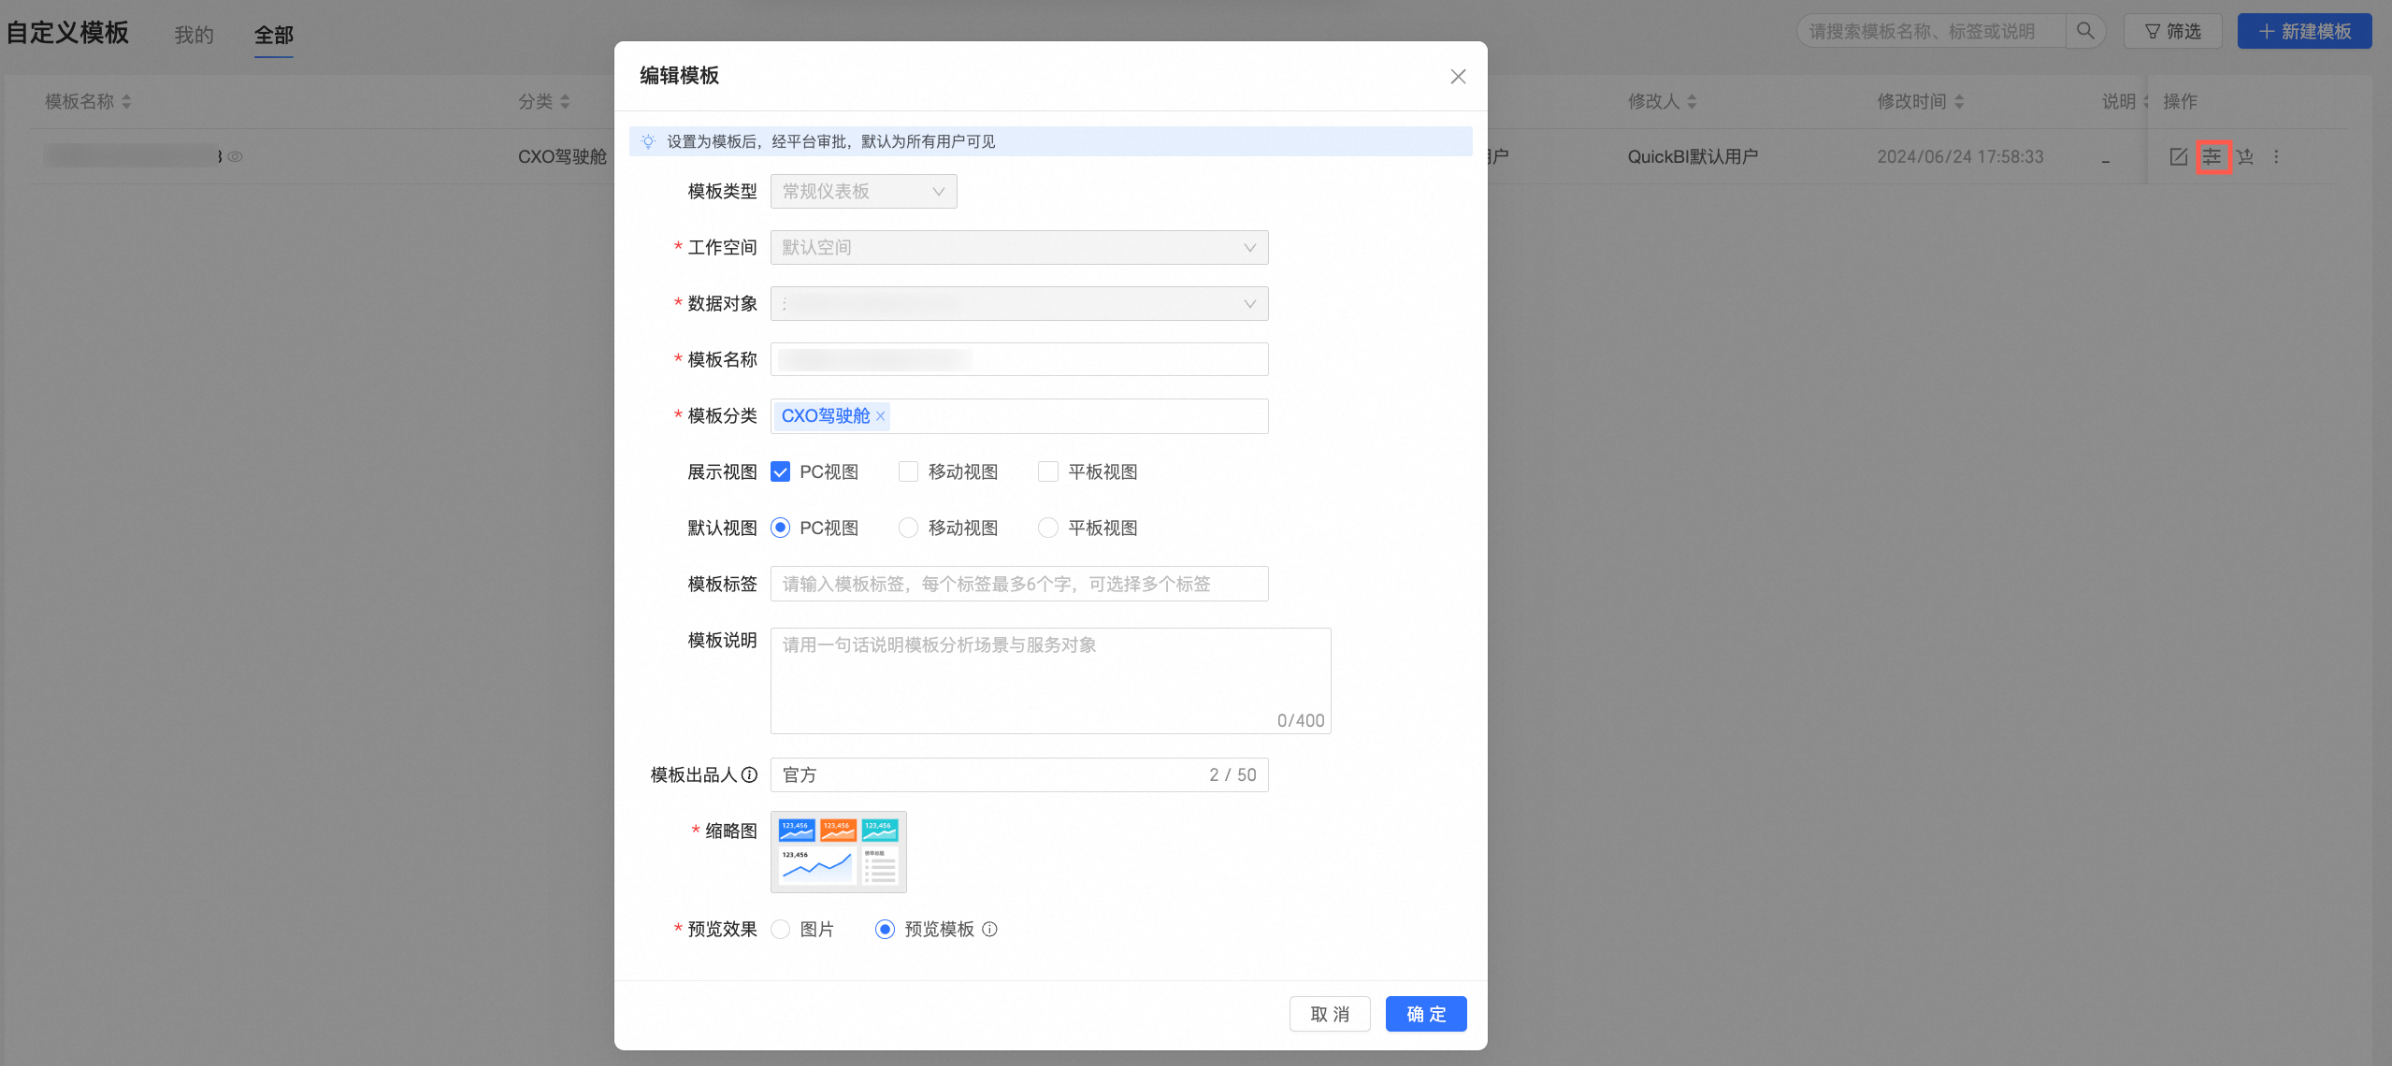The image size is (2392, 1066).
Task: Expand the 工作空间 dropdown
Action: tap(1018, 248)
